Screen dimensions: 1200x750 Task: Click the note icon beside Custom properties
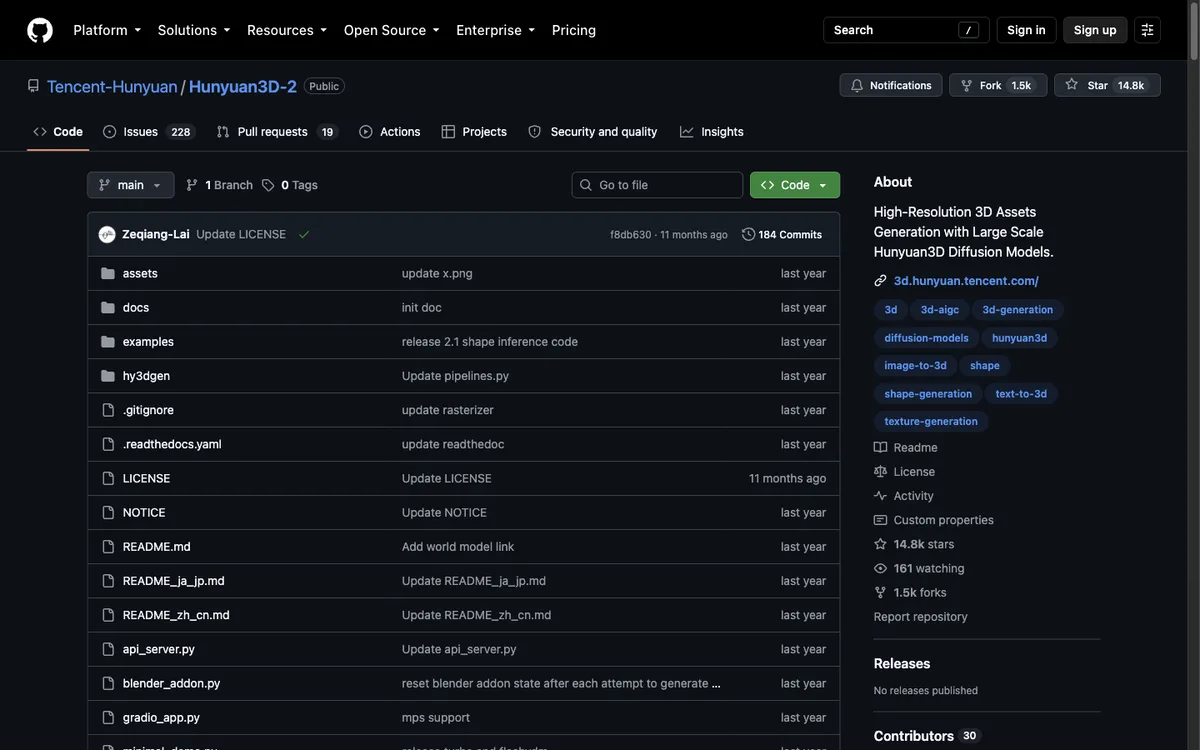pyautogui.click(x=880, y=520)
